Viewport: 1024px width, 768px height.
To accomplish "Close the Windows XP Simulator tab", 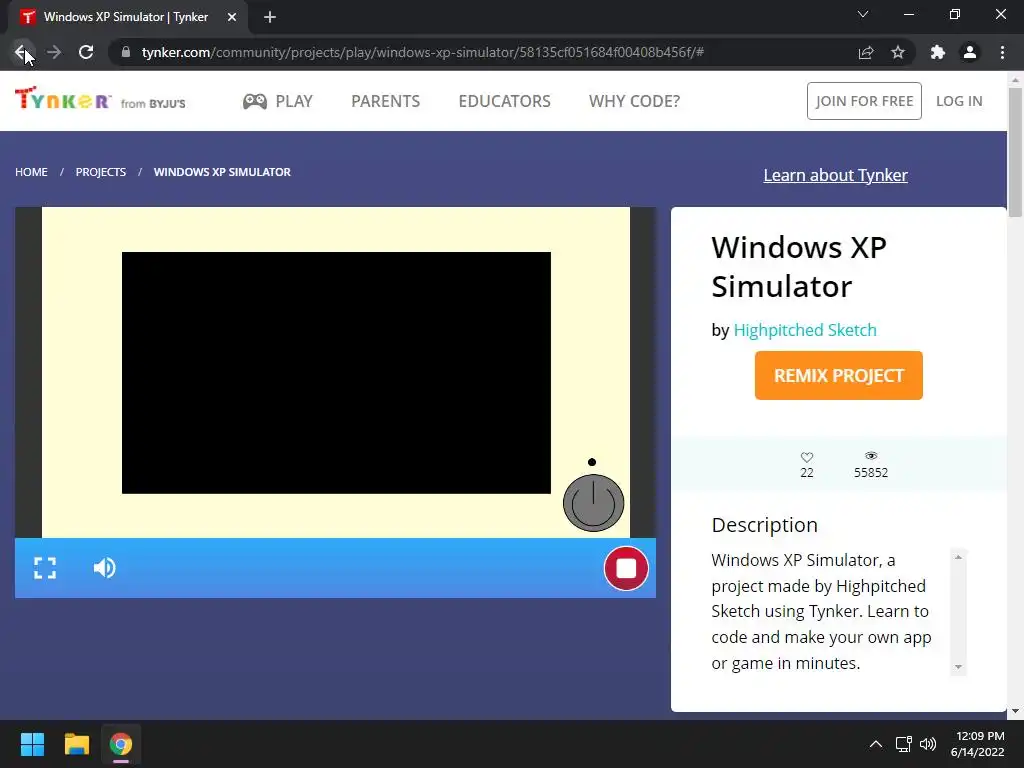I will coord(232,17).
